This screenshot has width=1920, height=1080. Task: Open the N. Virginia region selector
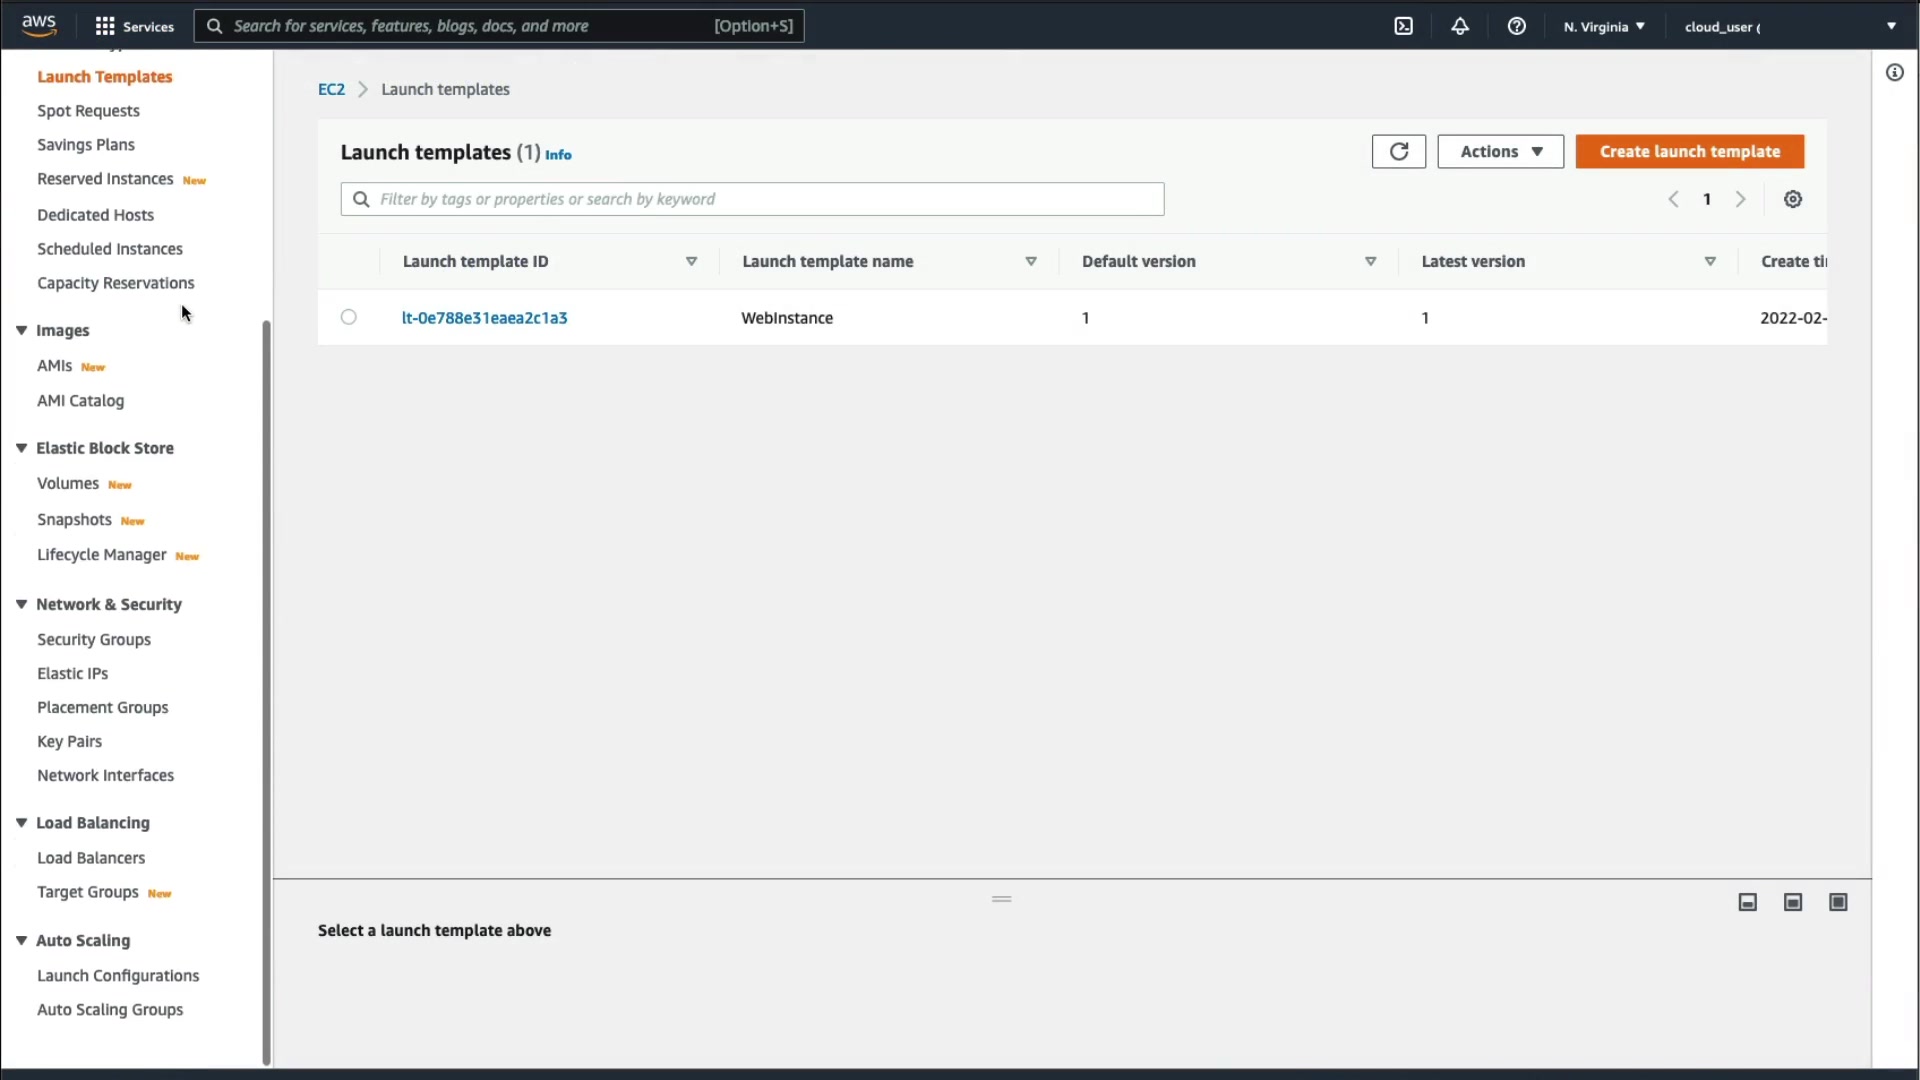pyautogui.click(x=1604, y=27)
